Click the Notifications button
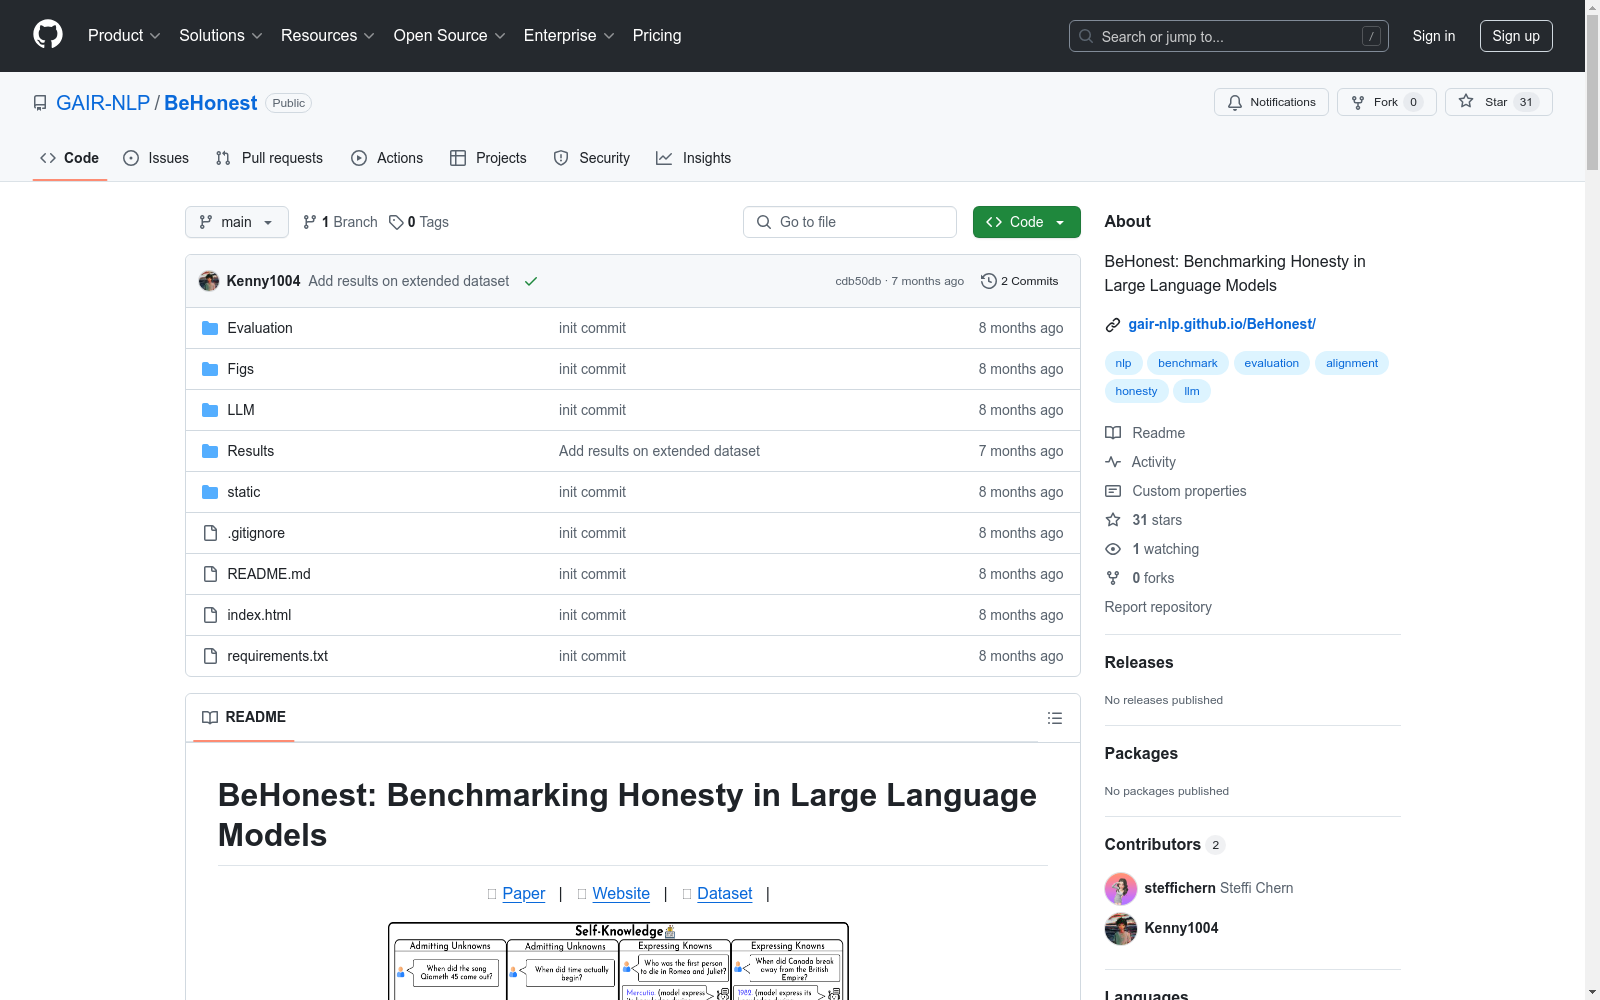The image size is (1600, 1000). [x=1271, y=102]
